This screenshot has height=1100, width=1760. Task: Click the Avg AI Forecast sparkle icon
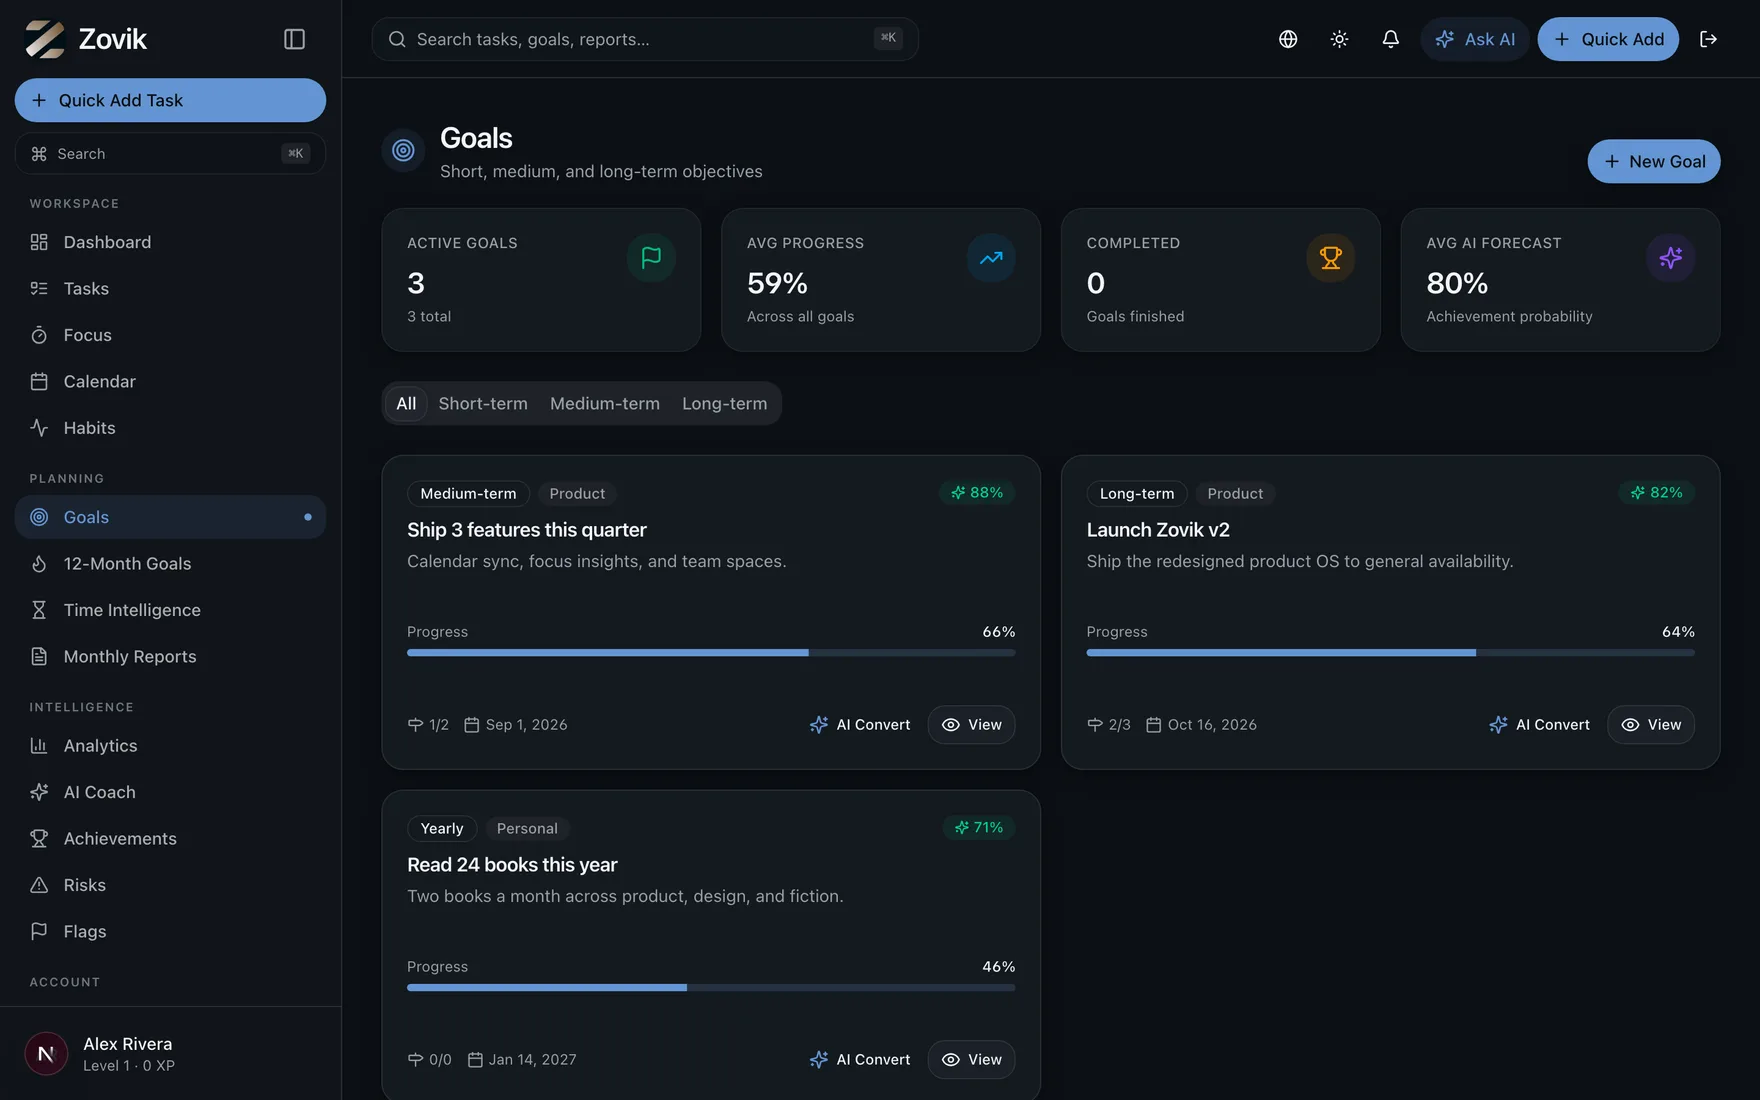click(1671, 258)
